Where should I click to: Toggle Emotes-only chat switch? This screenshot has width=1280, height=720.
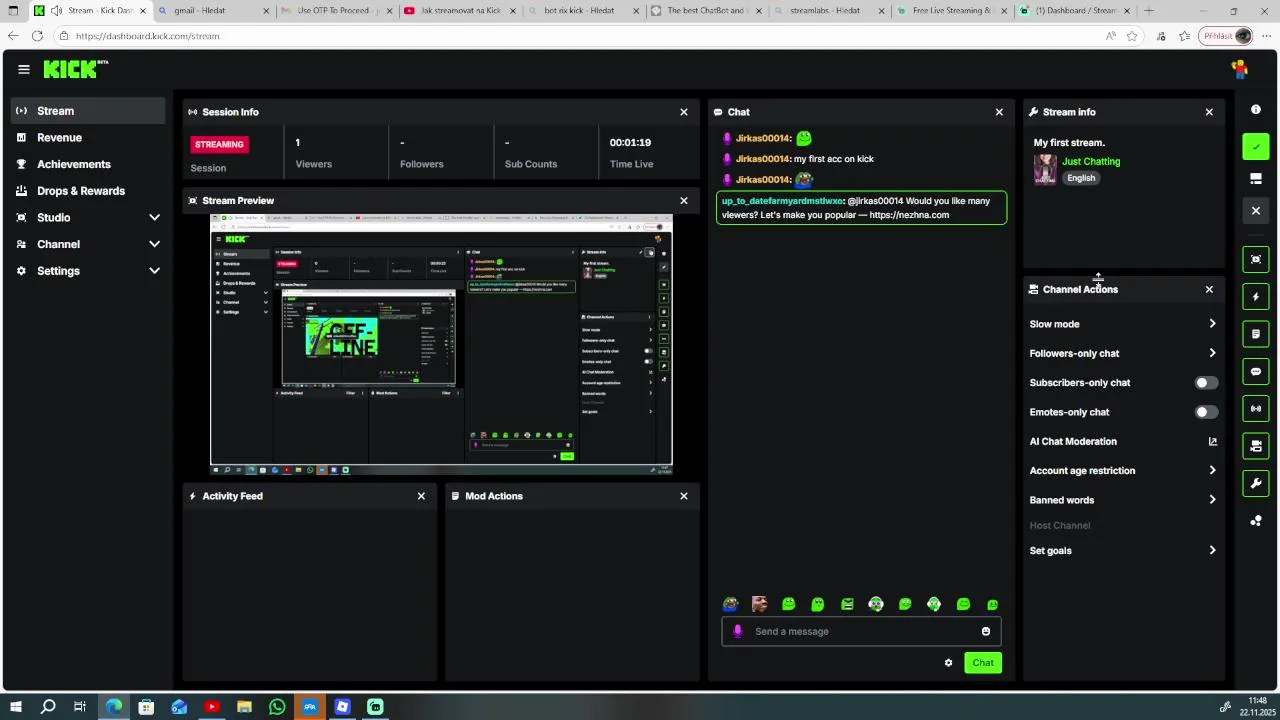[1206, 412]
